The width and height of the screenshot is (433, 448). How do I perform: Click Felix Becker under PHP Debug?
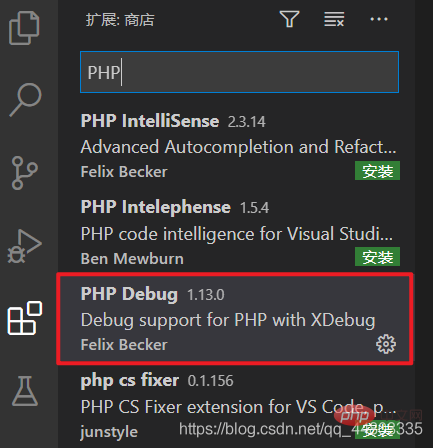[124, 345]
